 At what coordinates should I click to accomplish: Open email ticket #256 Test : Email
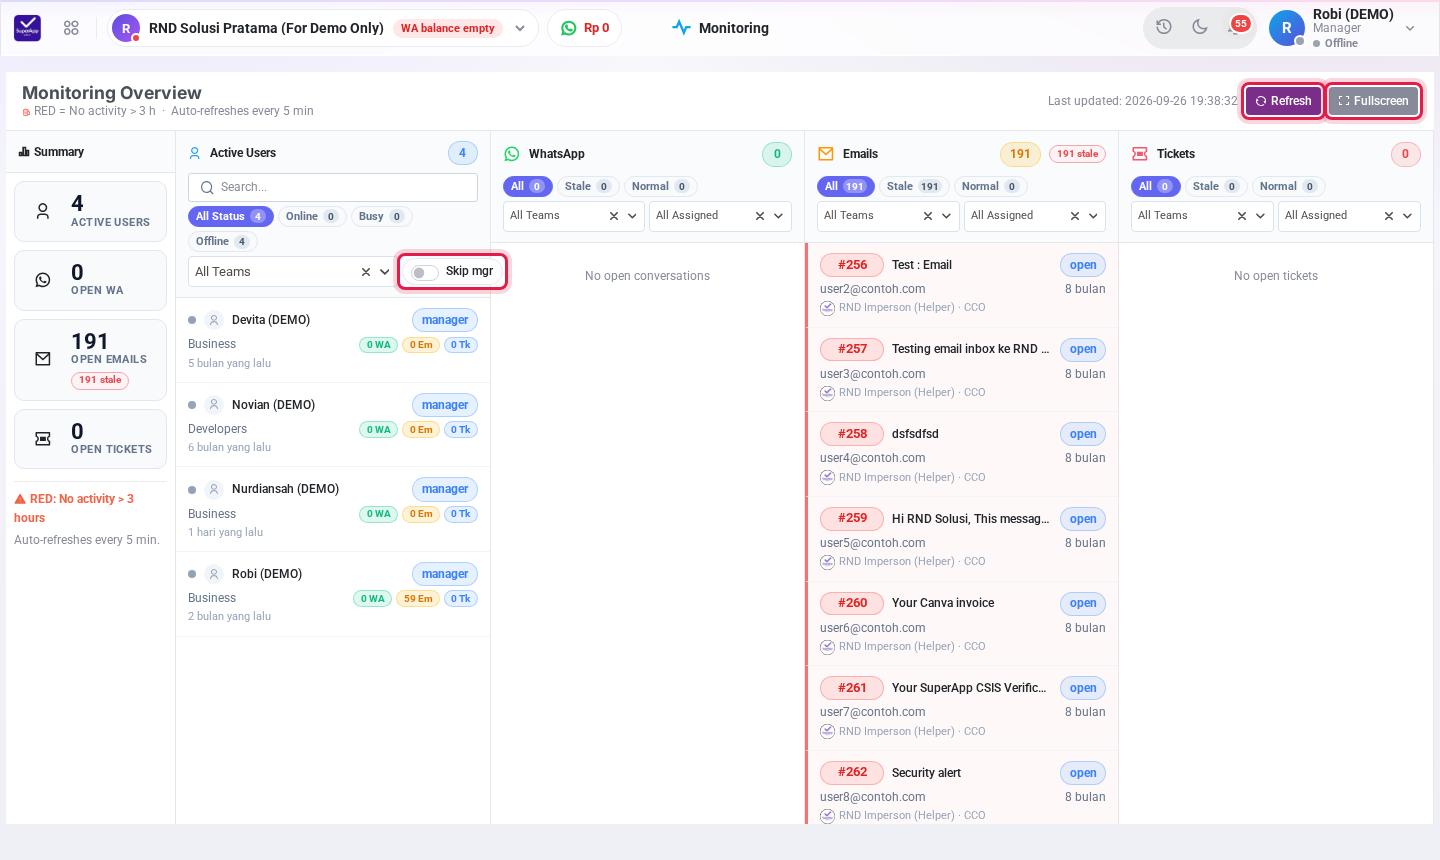pyautogui.click(x=962, y=285)
